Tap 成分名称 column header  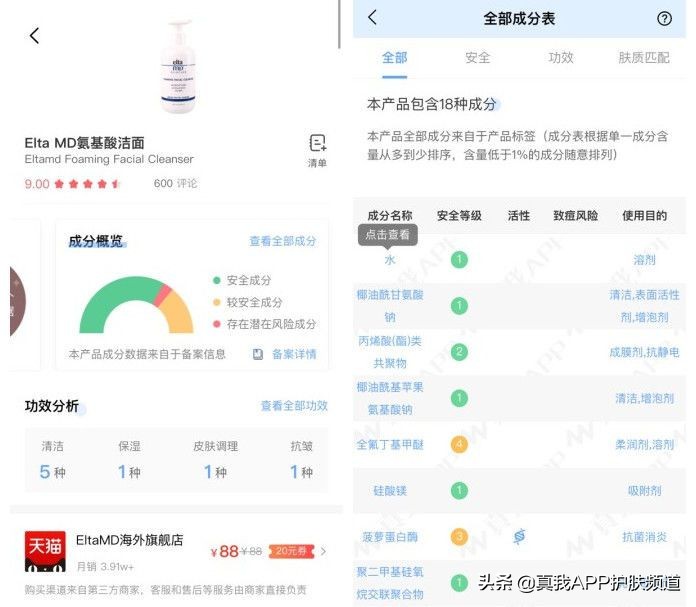pyautogui.click(x=390, y=216)
